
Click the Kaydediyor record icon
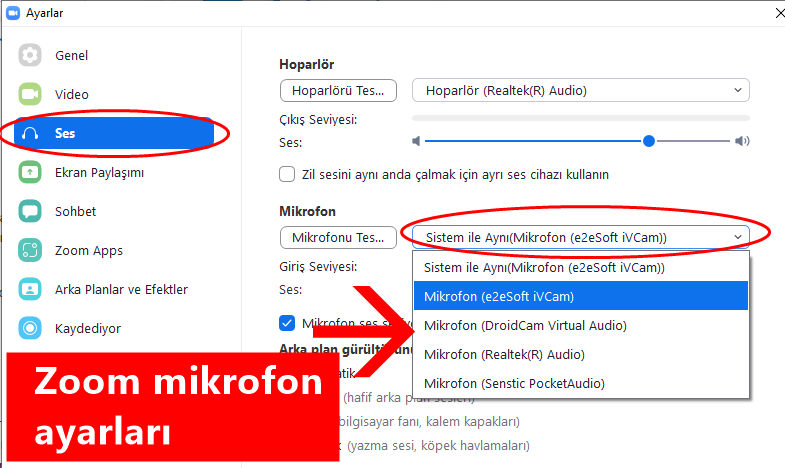30,328
